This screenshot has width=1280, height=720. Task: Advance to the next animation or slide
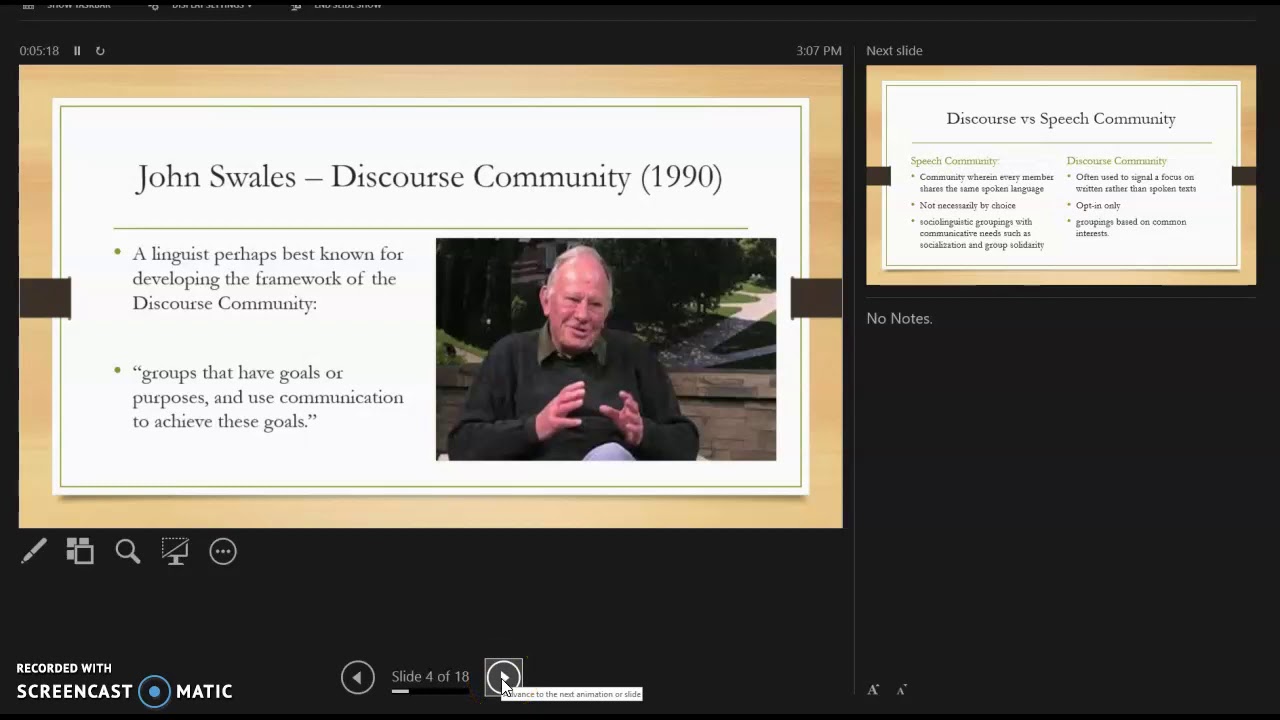pyautogui.click(x=503, y=677)
